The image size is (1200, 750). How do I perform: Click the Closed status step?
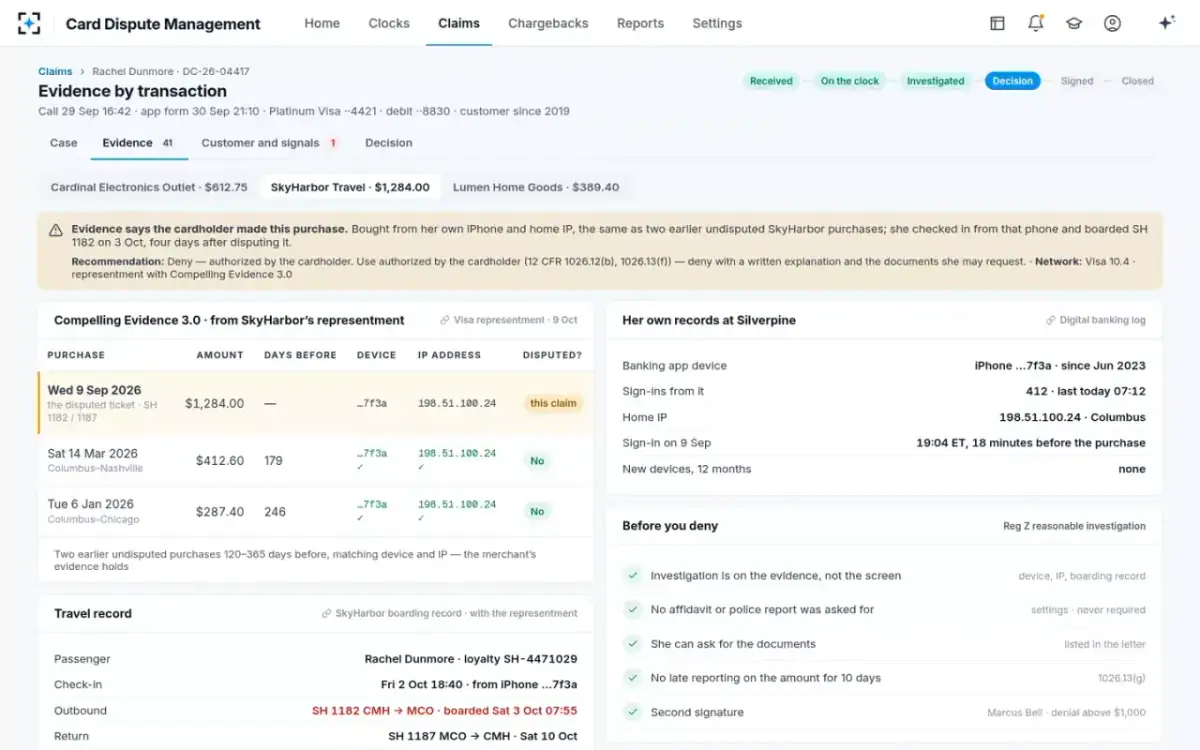pos(1137,81)
